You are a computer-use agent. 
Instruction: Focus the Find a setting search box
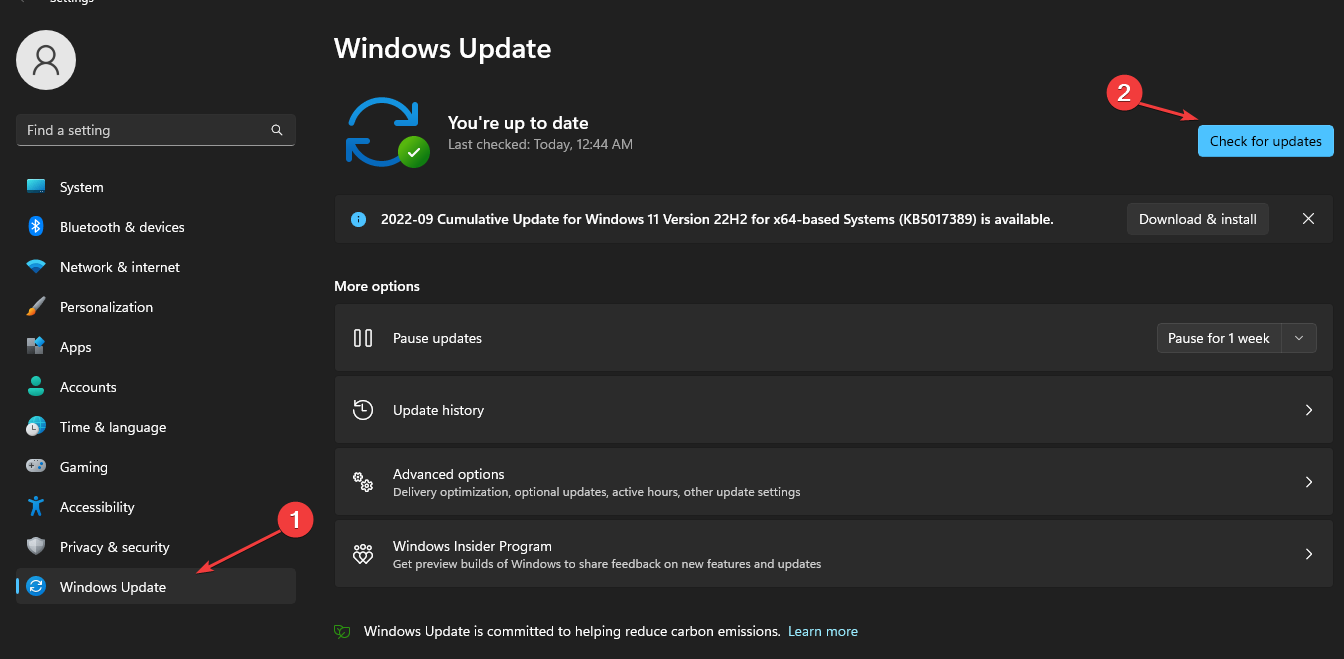156,130
